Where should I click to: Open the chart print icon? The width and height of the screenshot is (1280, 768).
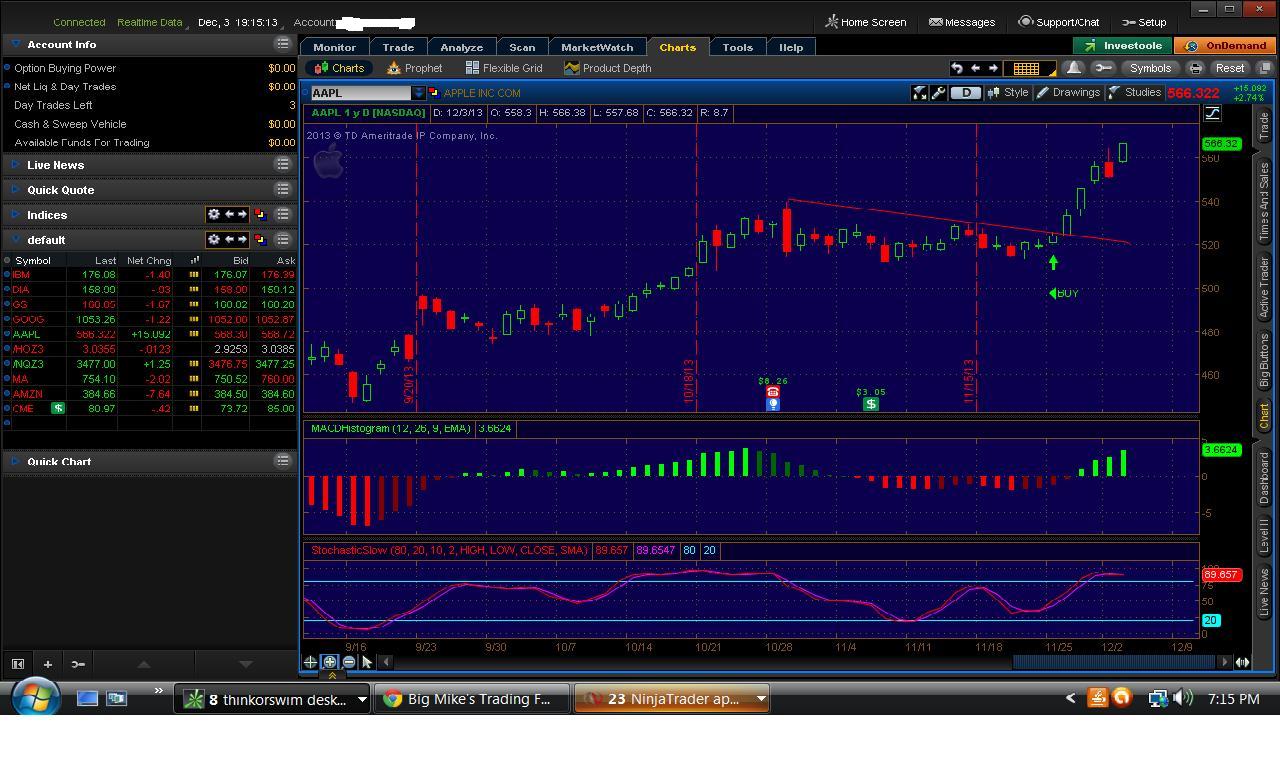(x=1195, y=68)
